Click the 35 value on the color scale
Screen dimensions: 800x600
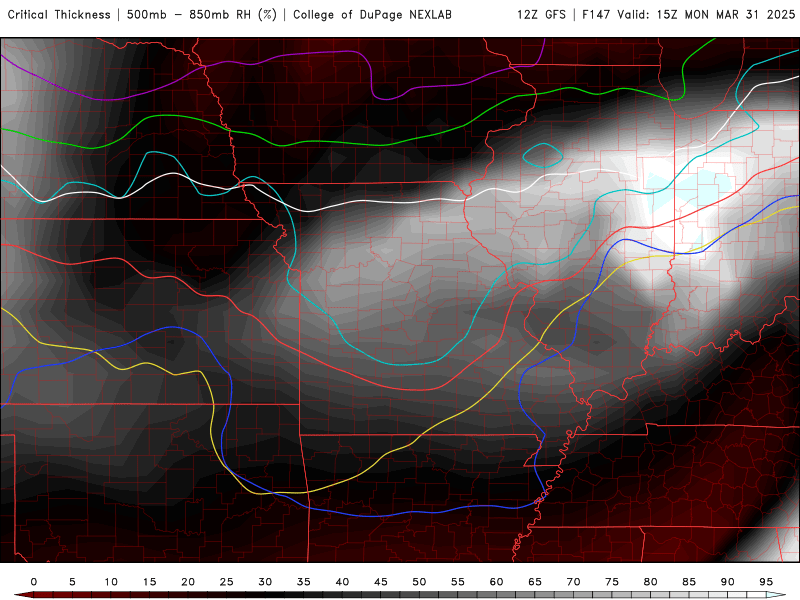tap(304, 582)
